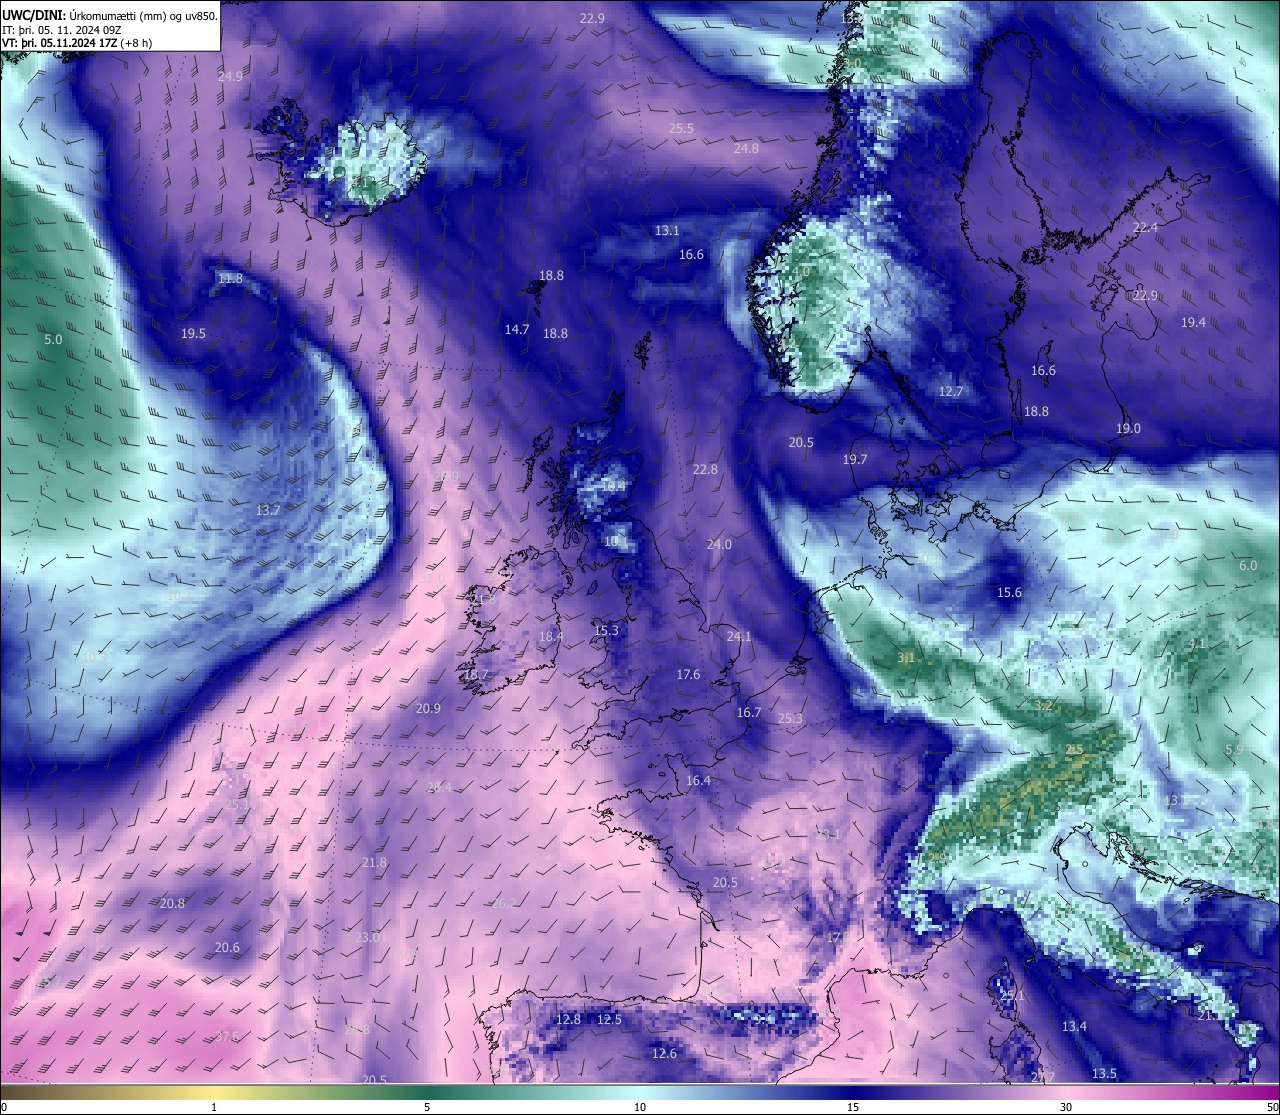This screenshot has height=1115, width=1280.
Task: Select the 'VT: þri. 05.11.2024 17Z (+8 h)' line
Action: coord(77,43)
